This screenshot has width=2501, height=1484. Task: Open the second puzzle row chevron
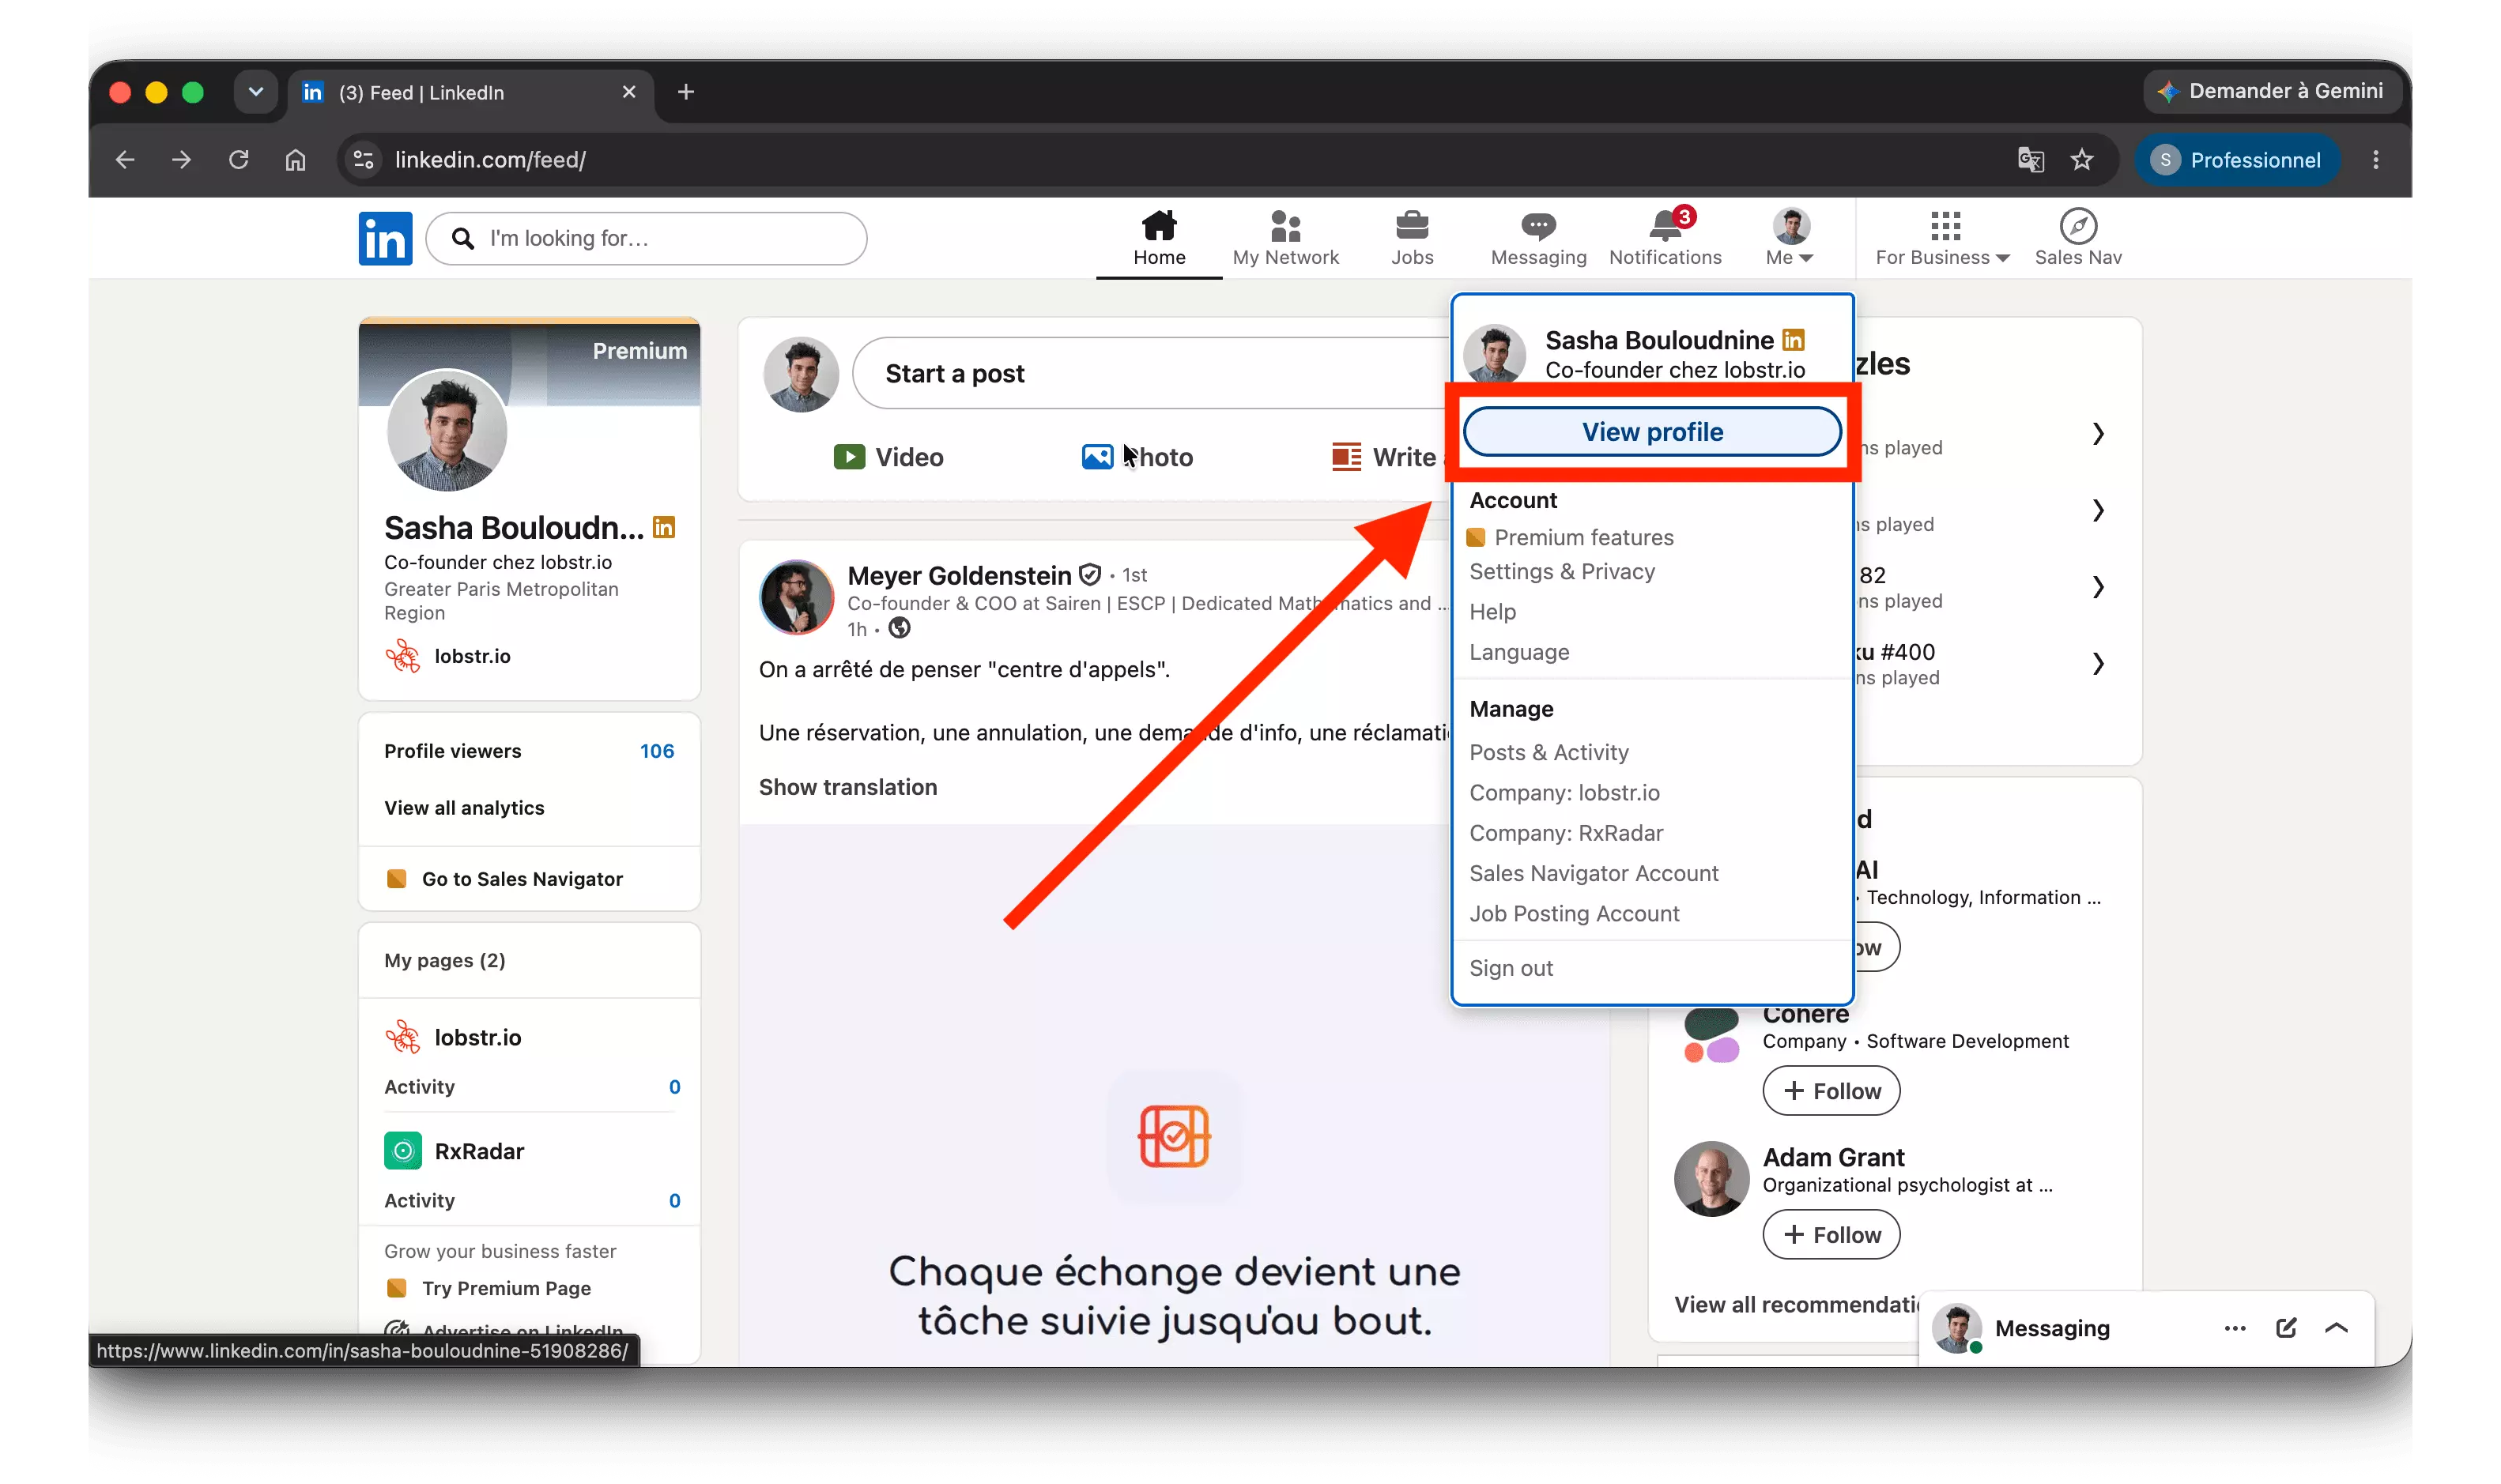click(2099, 511)
